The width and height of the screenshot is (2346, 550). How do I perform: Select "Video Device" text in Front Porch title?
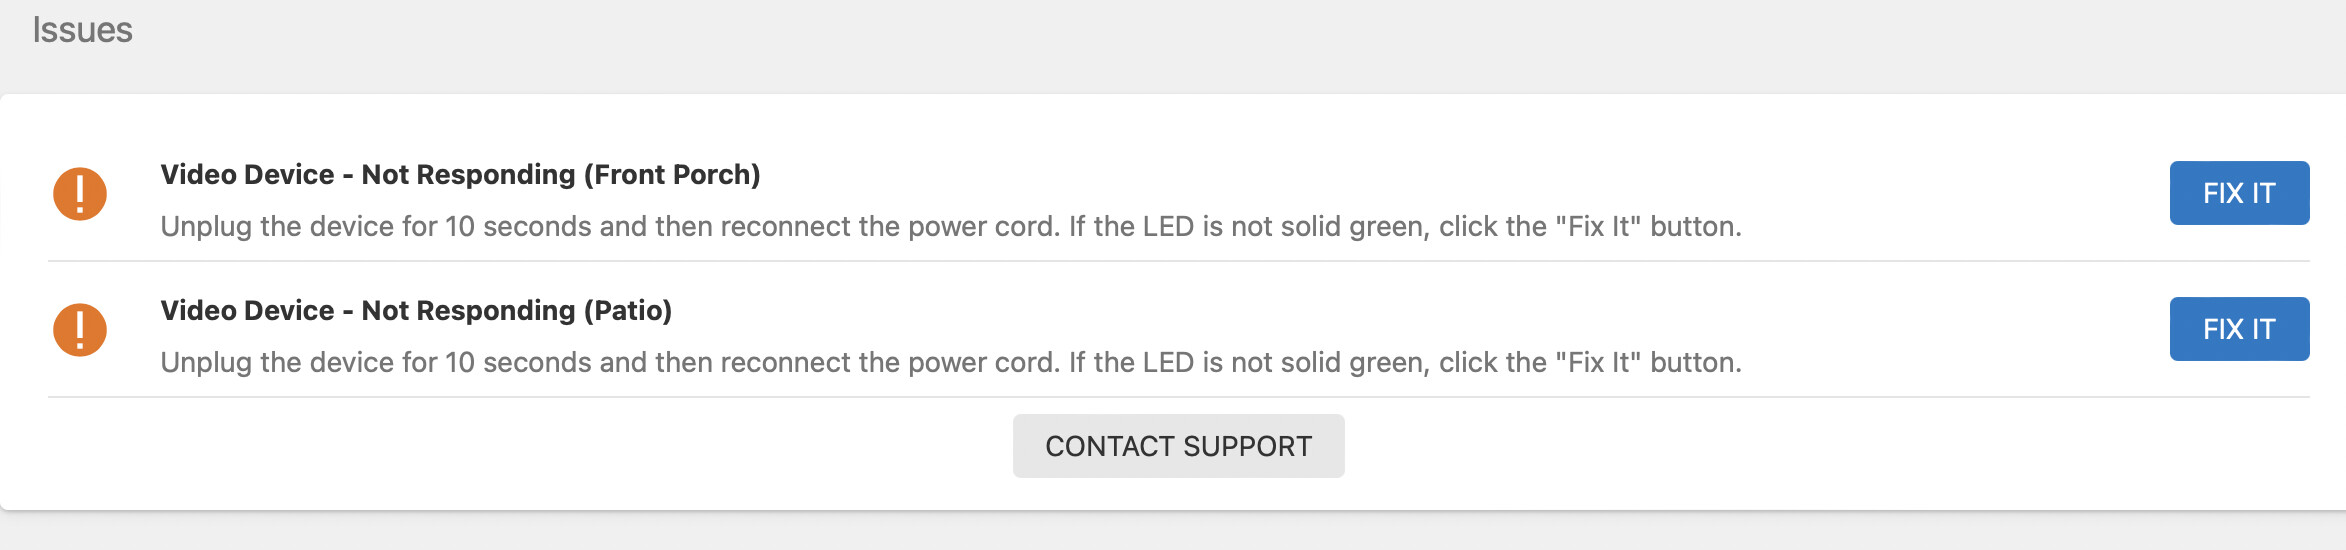[247, 175]
